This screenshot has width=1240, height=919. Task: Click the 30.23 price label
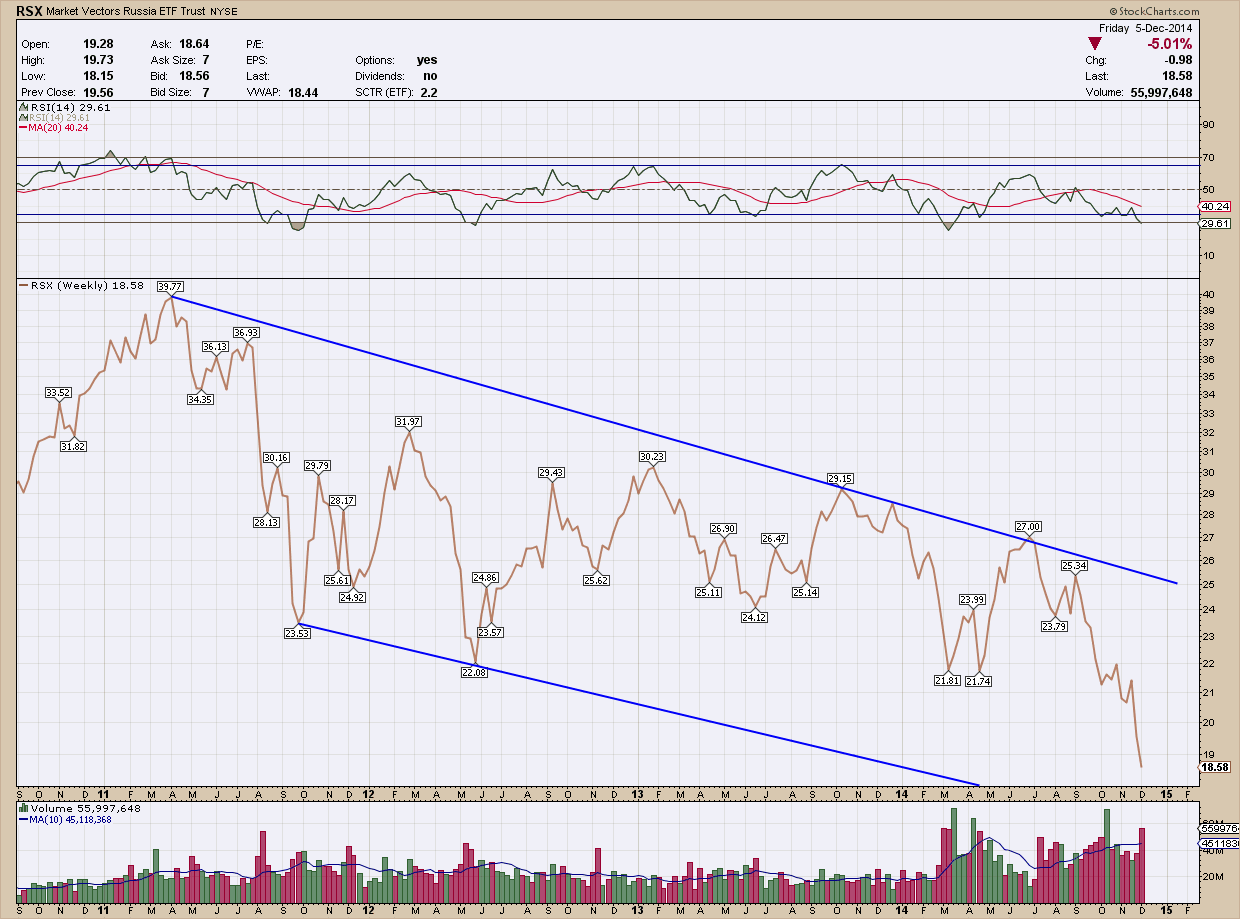point(651,456)
